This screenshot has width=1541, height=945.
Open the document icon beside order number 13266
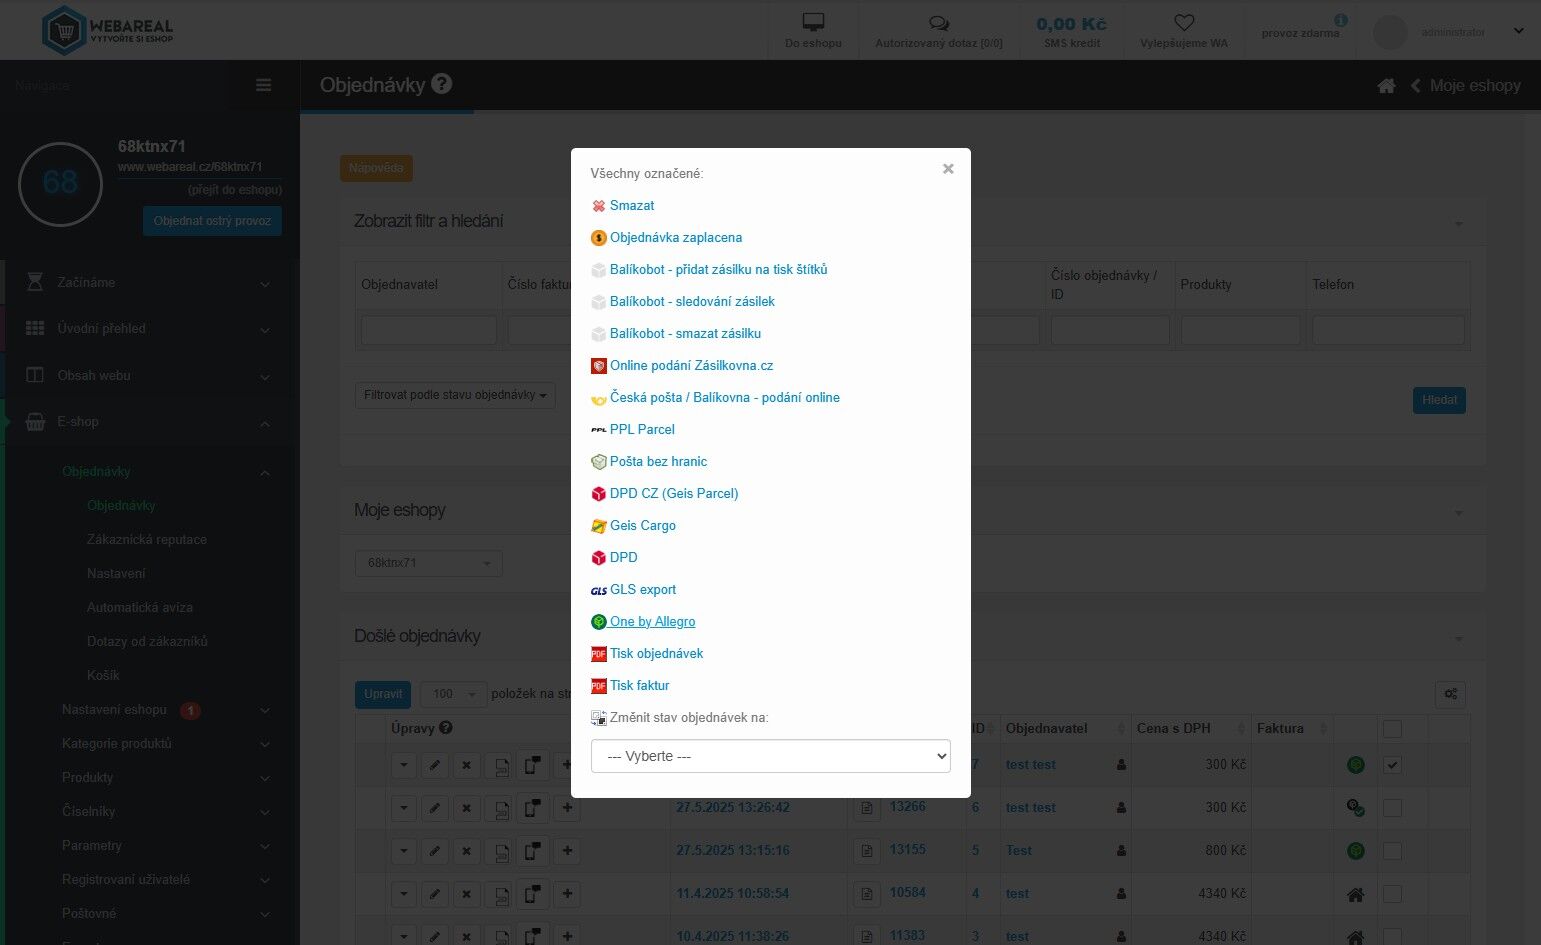pyautogui.click(x=866, y=808)
